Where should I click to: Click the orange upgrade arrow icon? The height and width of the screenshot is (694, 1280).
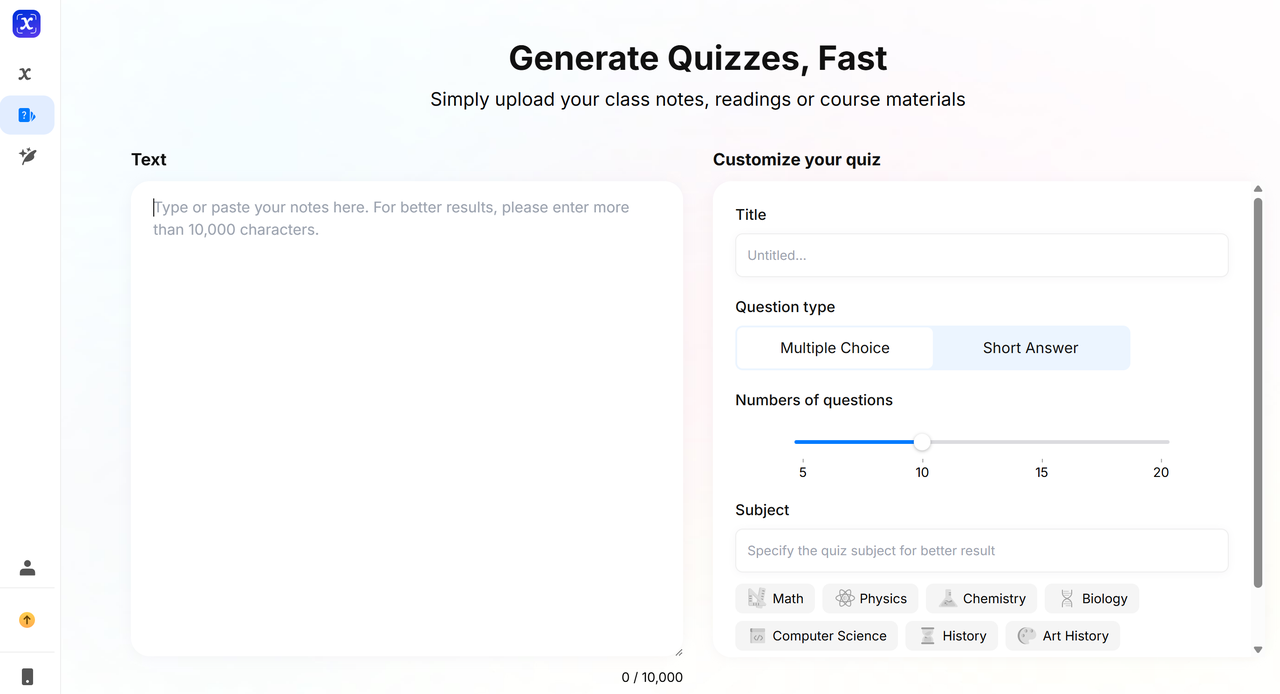(27, 620)
